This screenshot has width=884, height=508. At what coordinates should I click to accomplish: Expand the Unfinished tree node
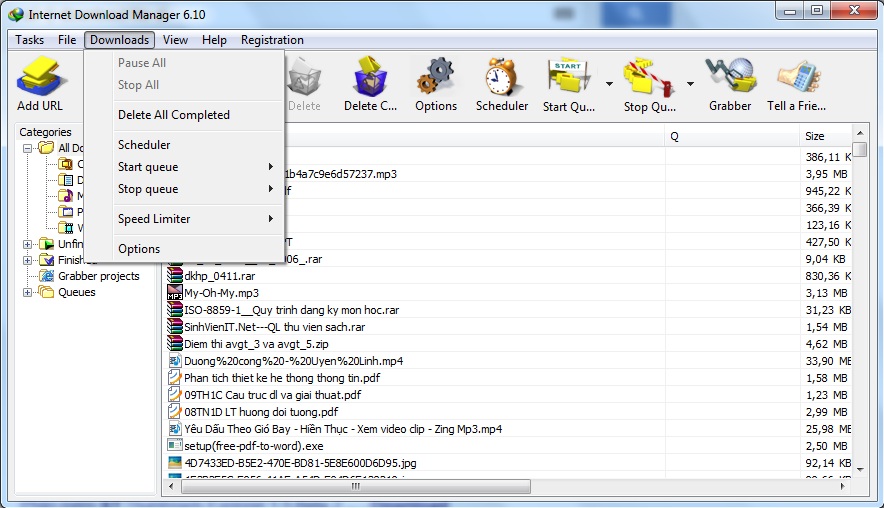point(27,244)
